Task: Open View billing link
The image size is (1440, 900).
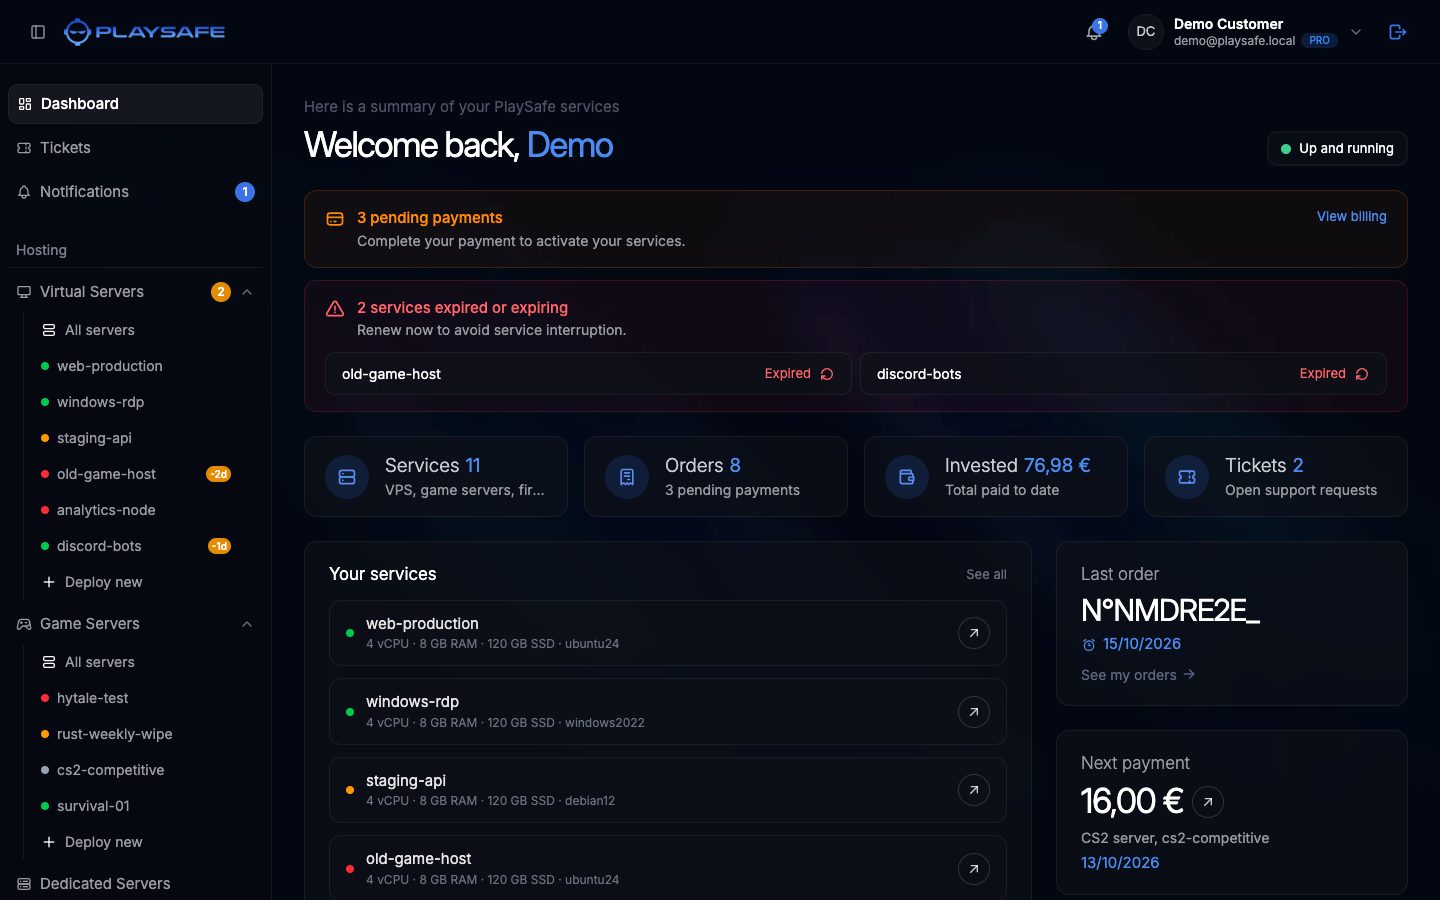Action: (x=1351, y=216)
